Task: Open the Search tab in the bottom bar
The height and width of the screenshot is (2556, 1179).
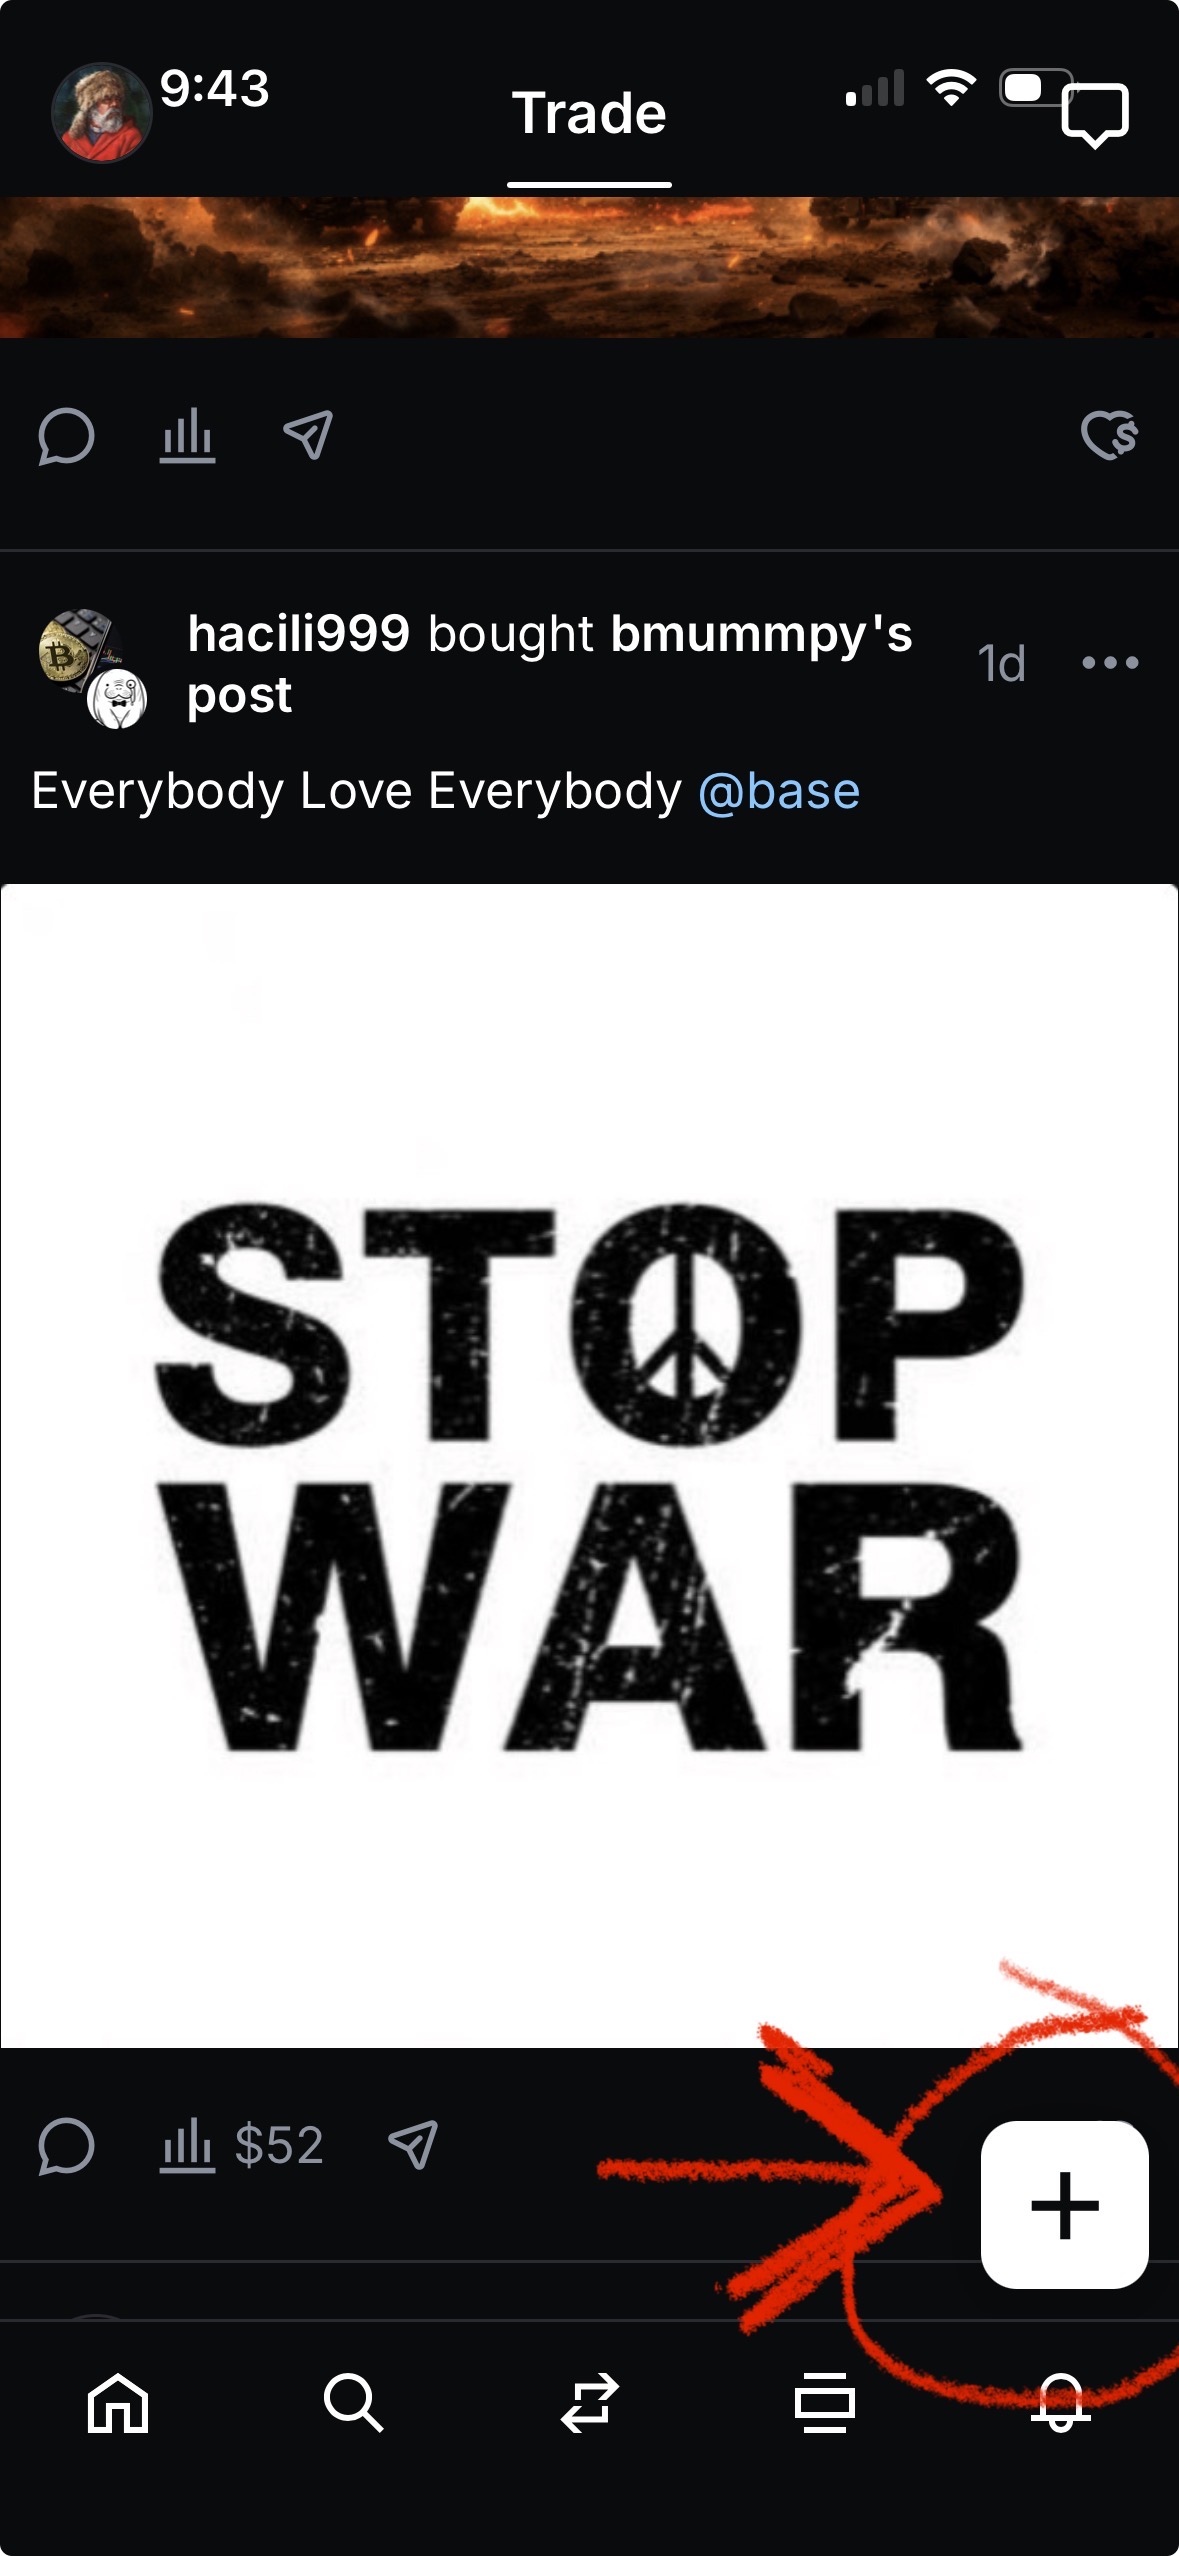Action: (353, 2402)
